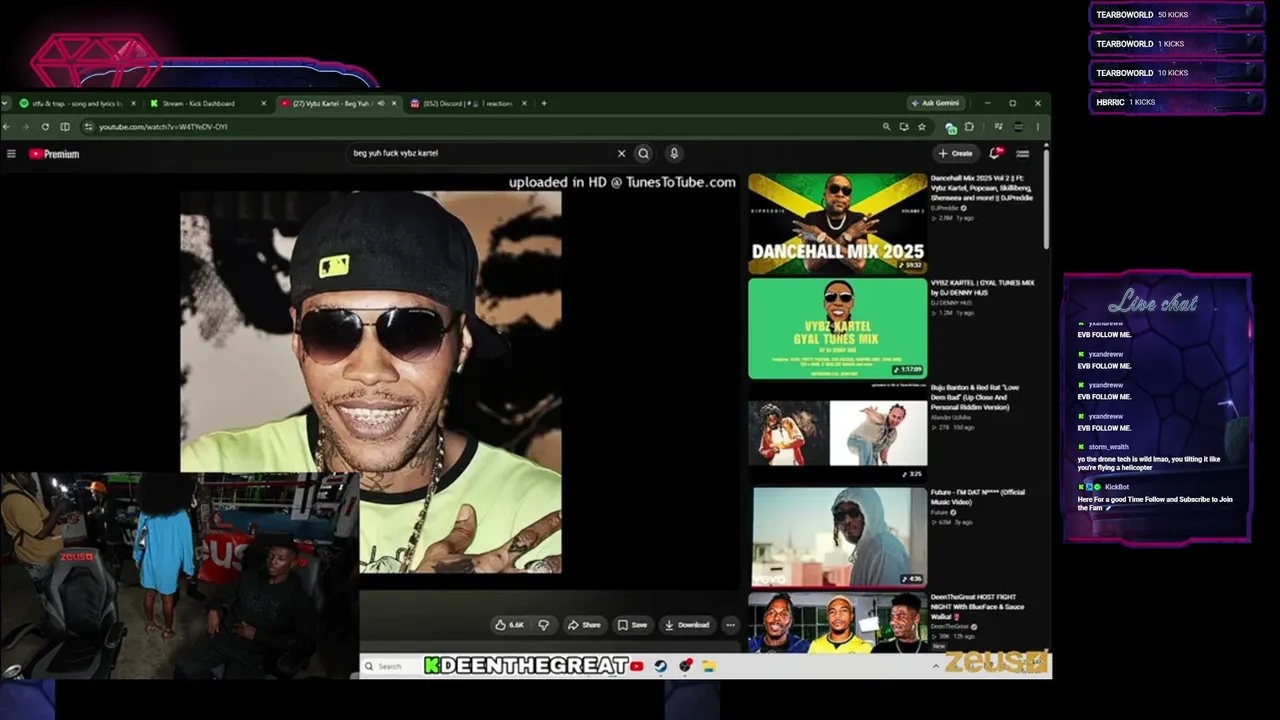Image resolution: width=1280 pixels, height=720 pixels.
Task: Open more actions ellipsis under video
Action: tap(730, 625)
